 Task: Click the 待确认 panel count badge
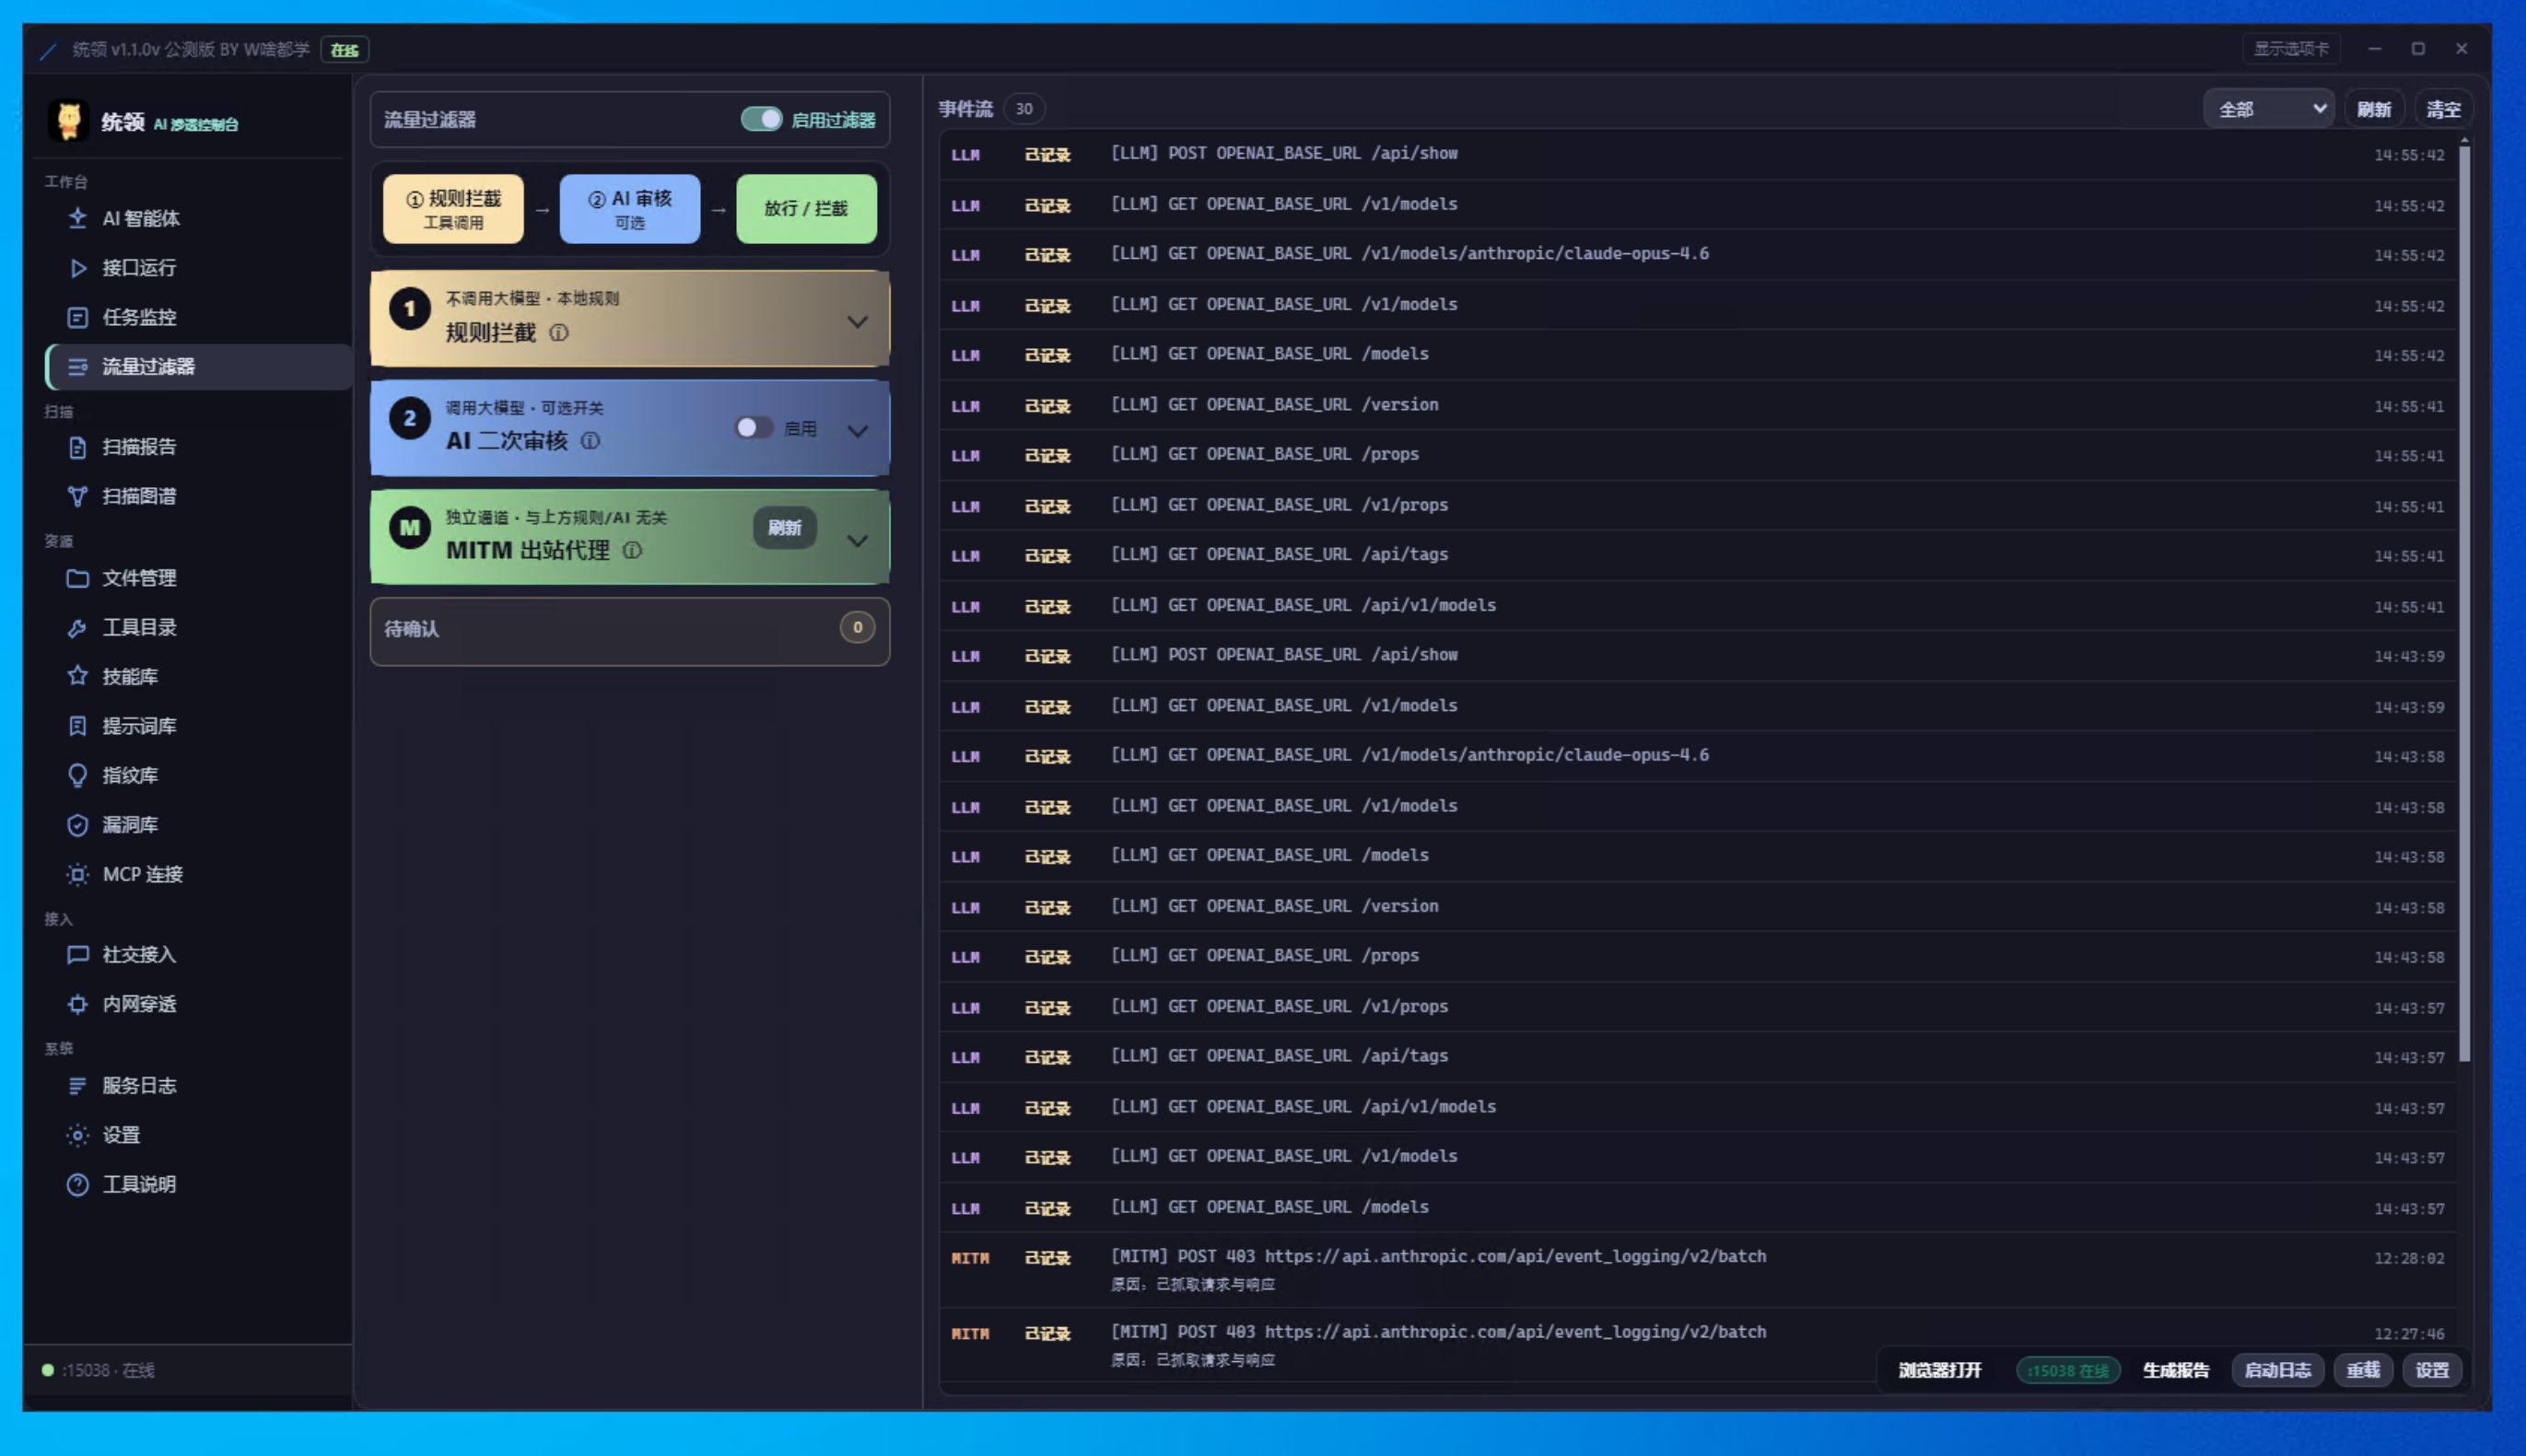click(x=857, y=628)
